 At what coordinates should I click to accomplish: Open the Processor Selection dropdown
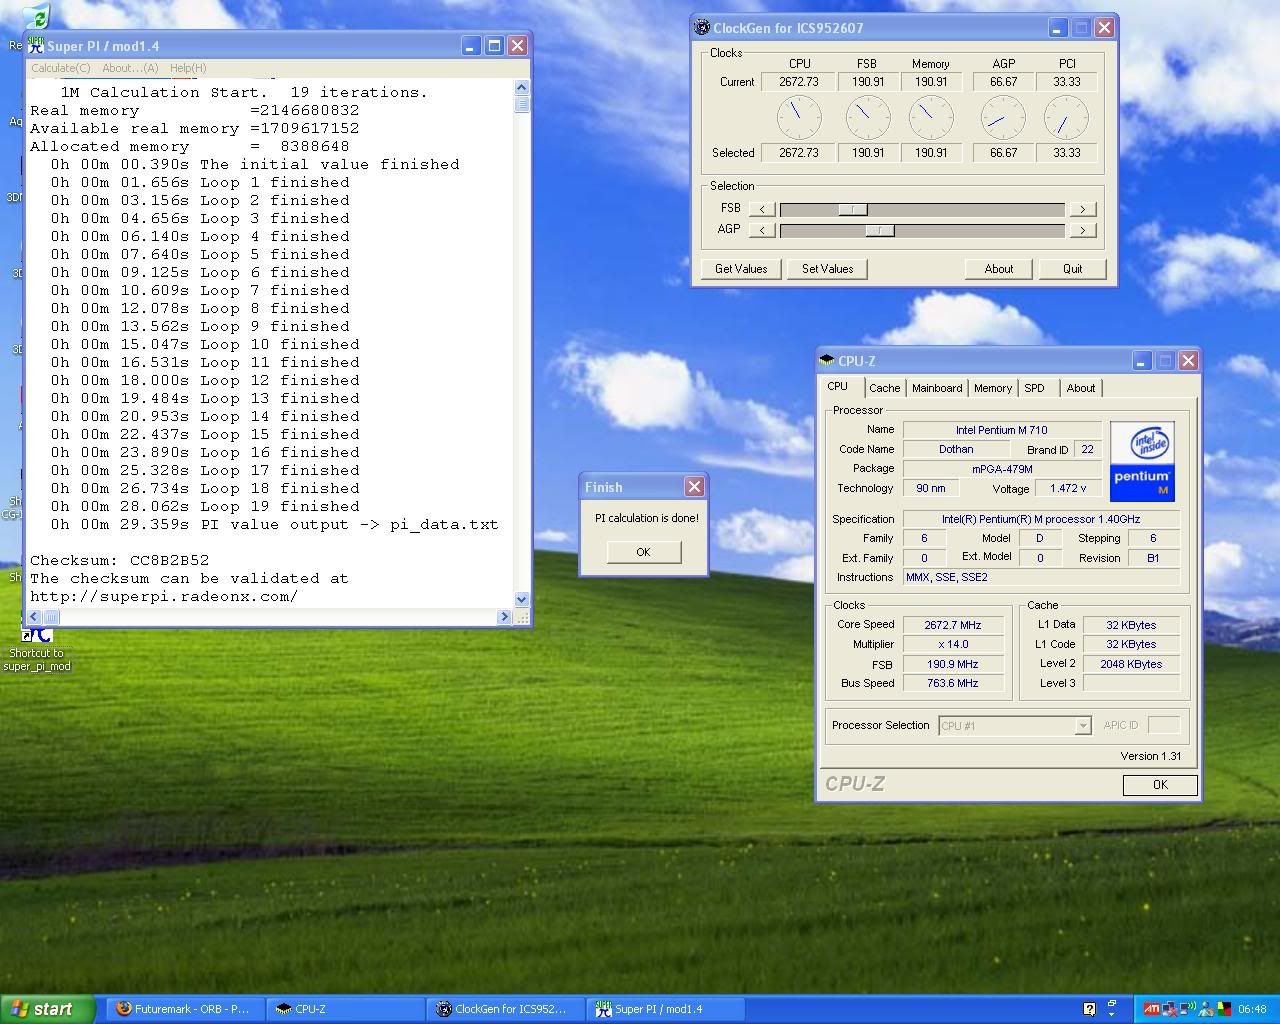tap(1082, 726)
